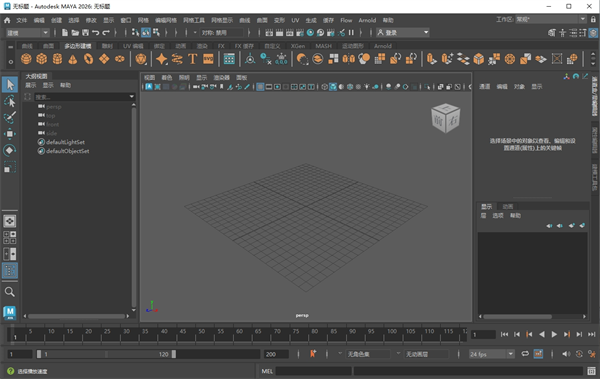The width and height of the screenshot is (600, 379).
Task: Create a polygon sphere from shelf
Action: coord(26,59)
